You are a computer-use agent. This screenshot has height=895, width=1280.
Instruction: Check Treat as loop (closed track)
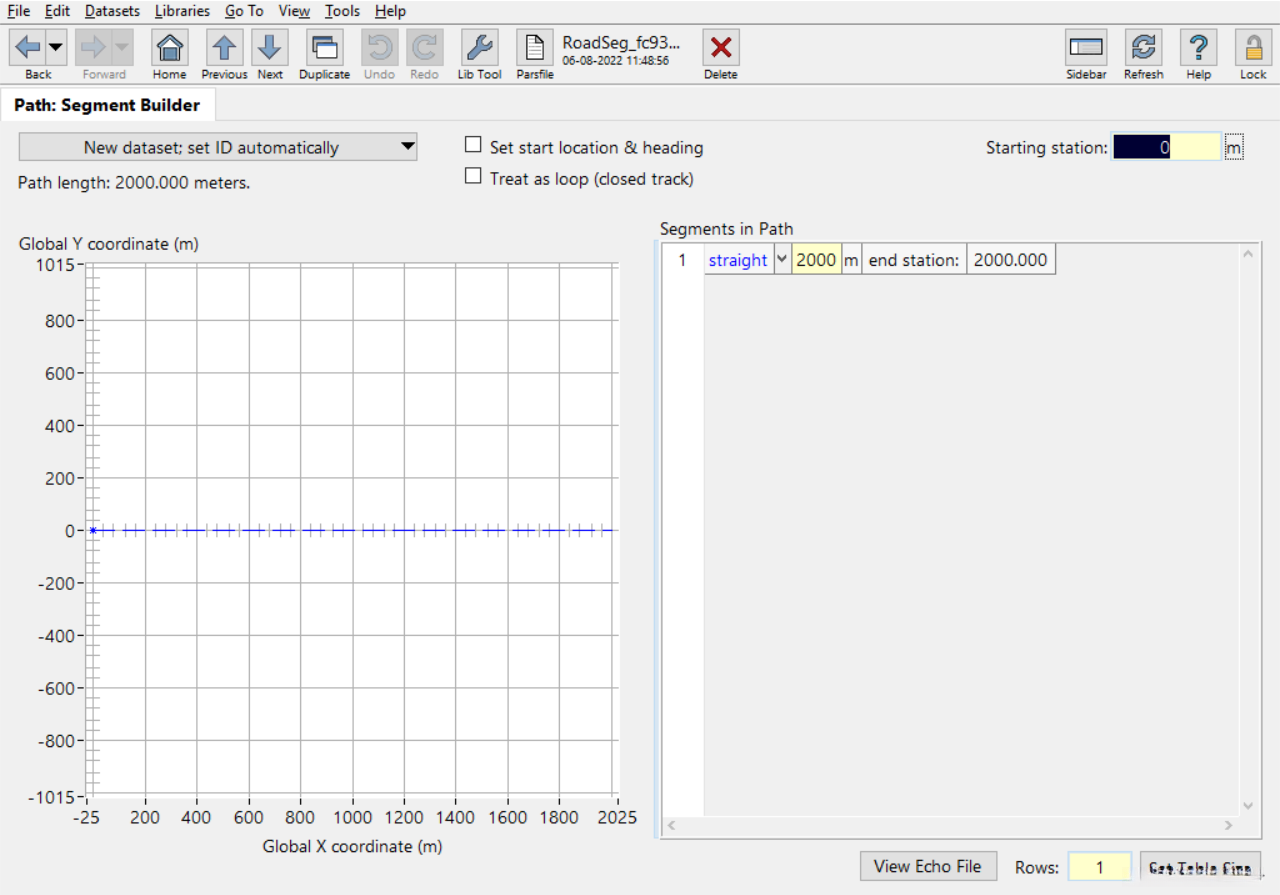474,177
